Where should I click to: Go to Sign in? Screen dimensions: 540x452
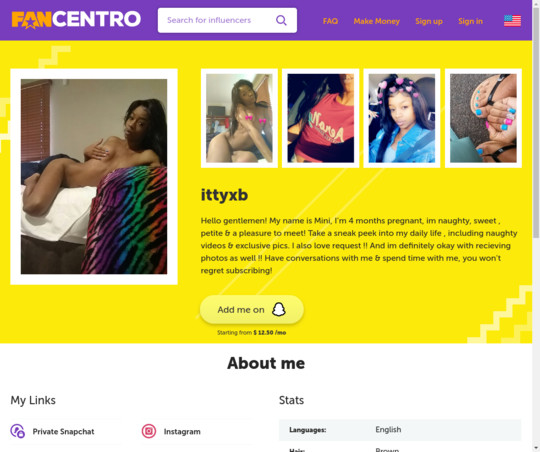click(470, 21)
